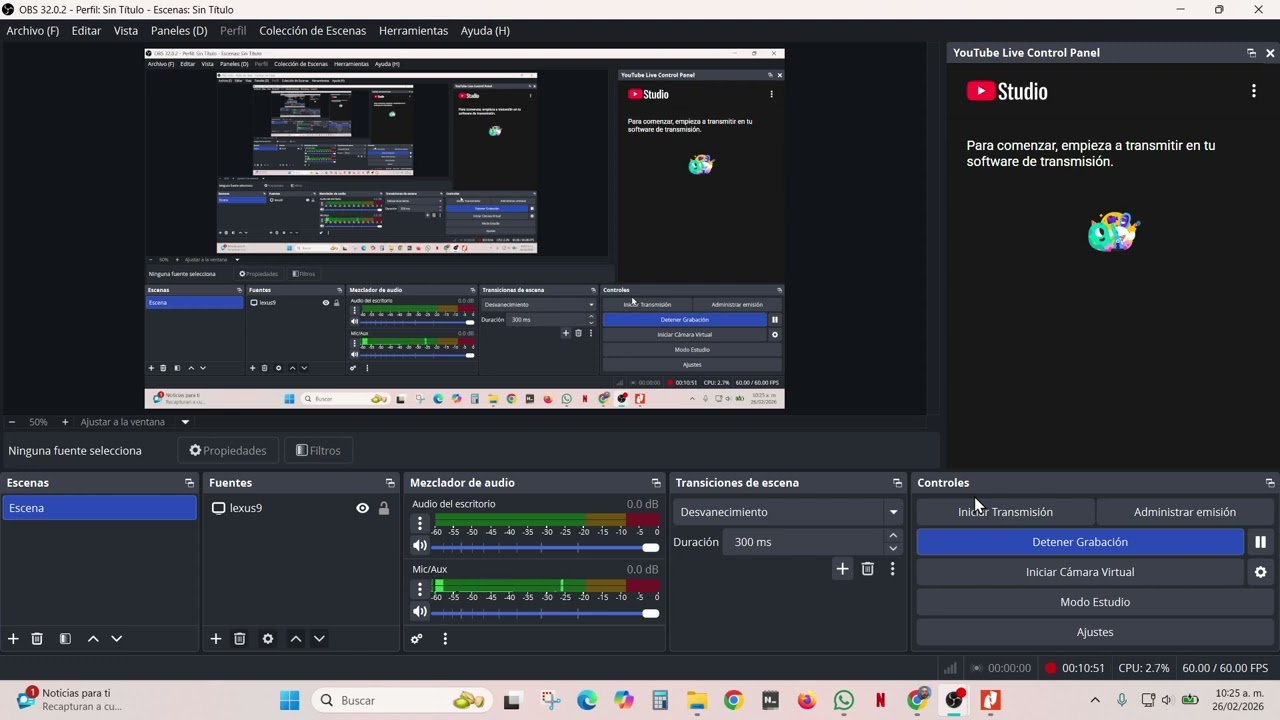Toggle Modo Estudio
This screenshot has width=1280, height=720.
tap(1095, 602)
